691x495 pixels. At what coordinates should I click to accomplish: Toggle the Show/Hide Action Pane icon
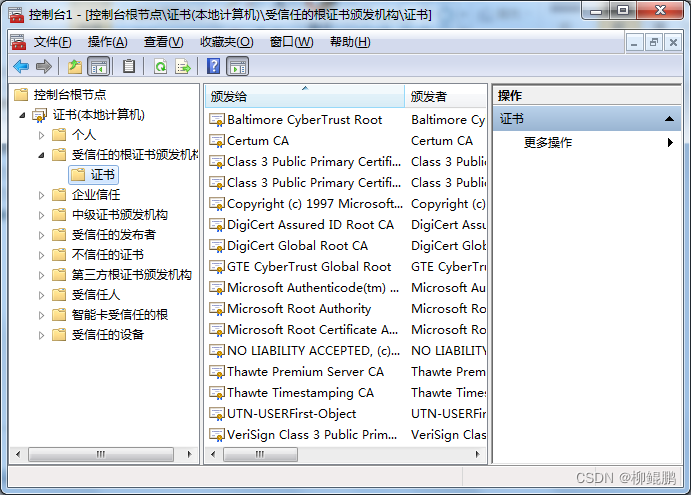[x=238, y=67]
